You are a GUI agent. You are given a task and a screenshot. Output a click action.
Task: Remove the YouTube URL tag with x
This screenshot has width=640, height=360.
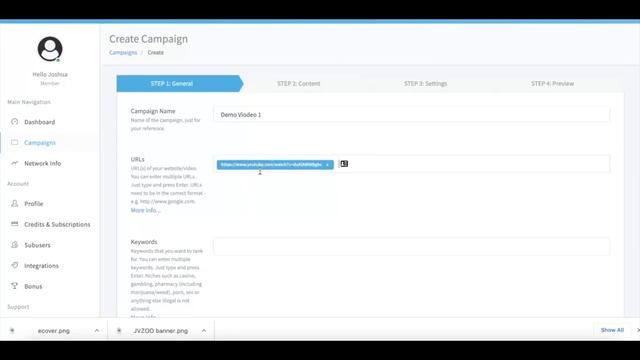[327, 165]
